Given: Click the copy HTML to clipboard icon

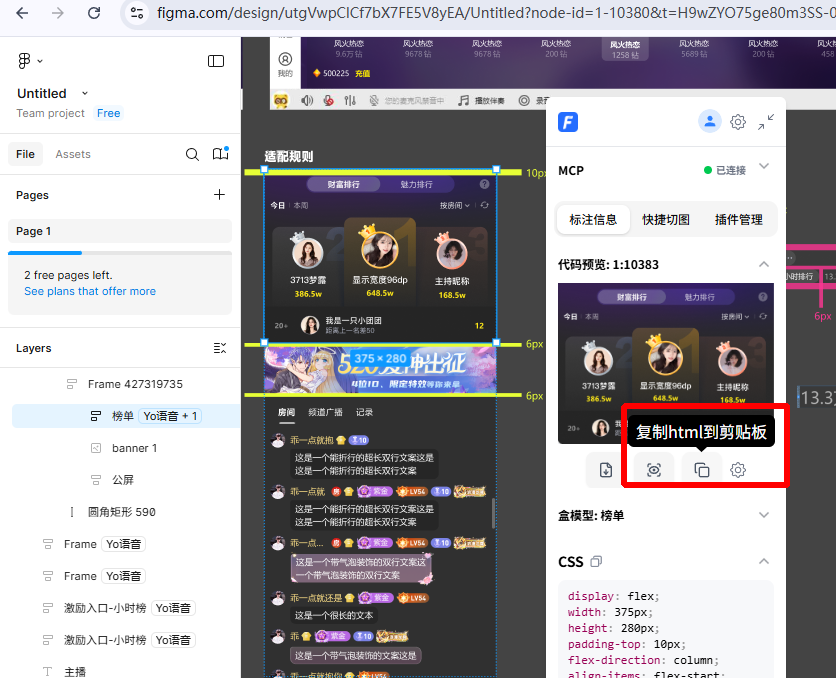Looking at the screenshot, I should [702, 470].
